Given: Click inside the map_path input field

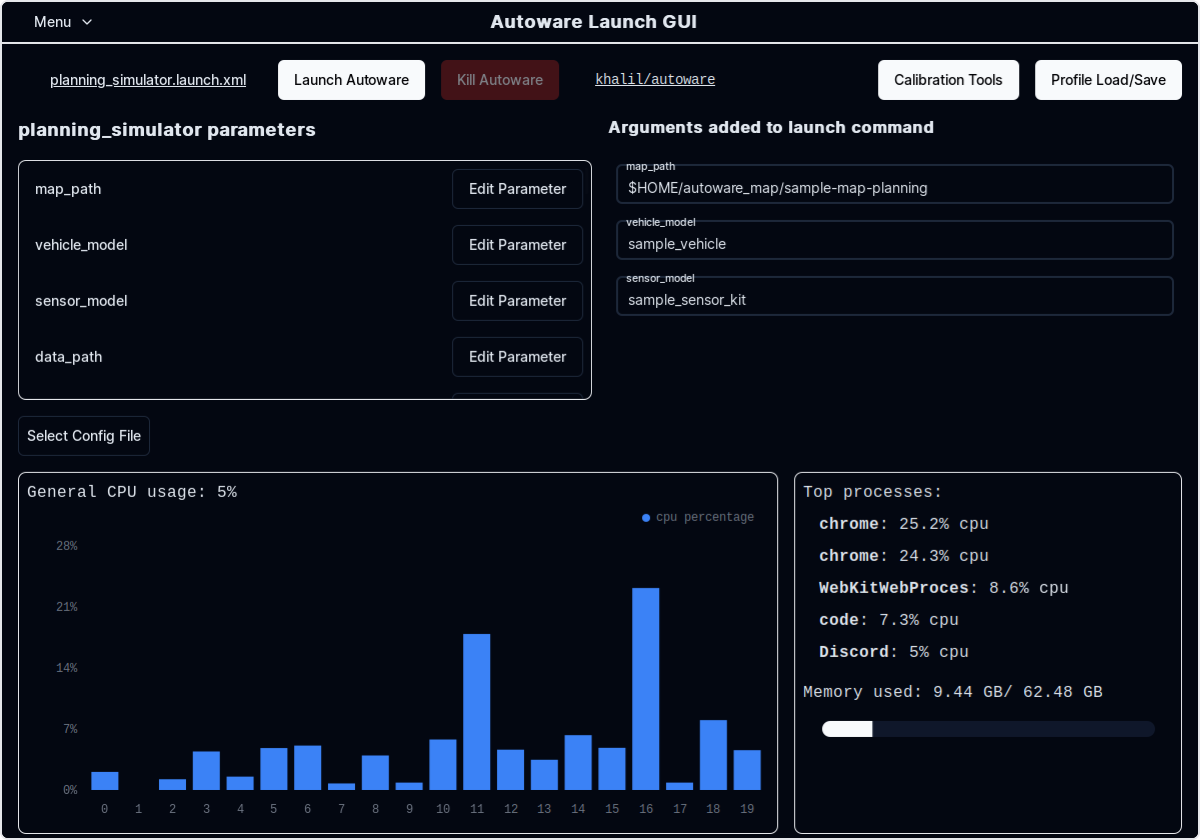Looking at the screenshot, I should 895,185.
